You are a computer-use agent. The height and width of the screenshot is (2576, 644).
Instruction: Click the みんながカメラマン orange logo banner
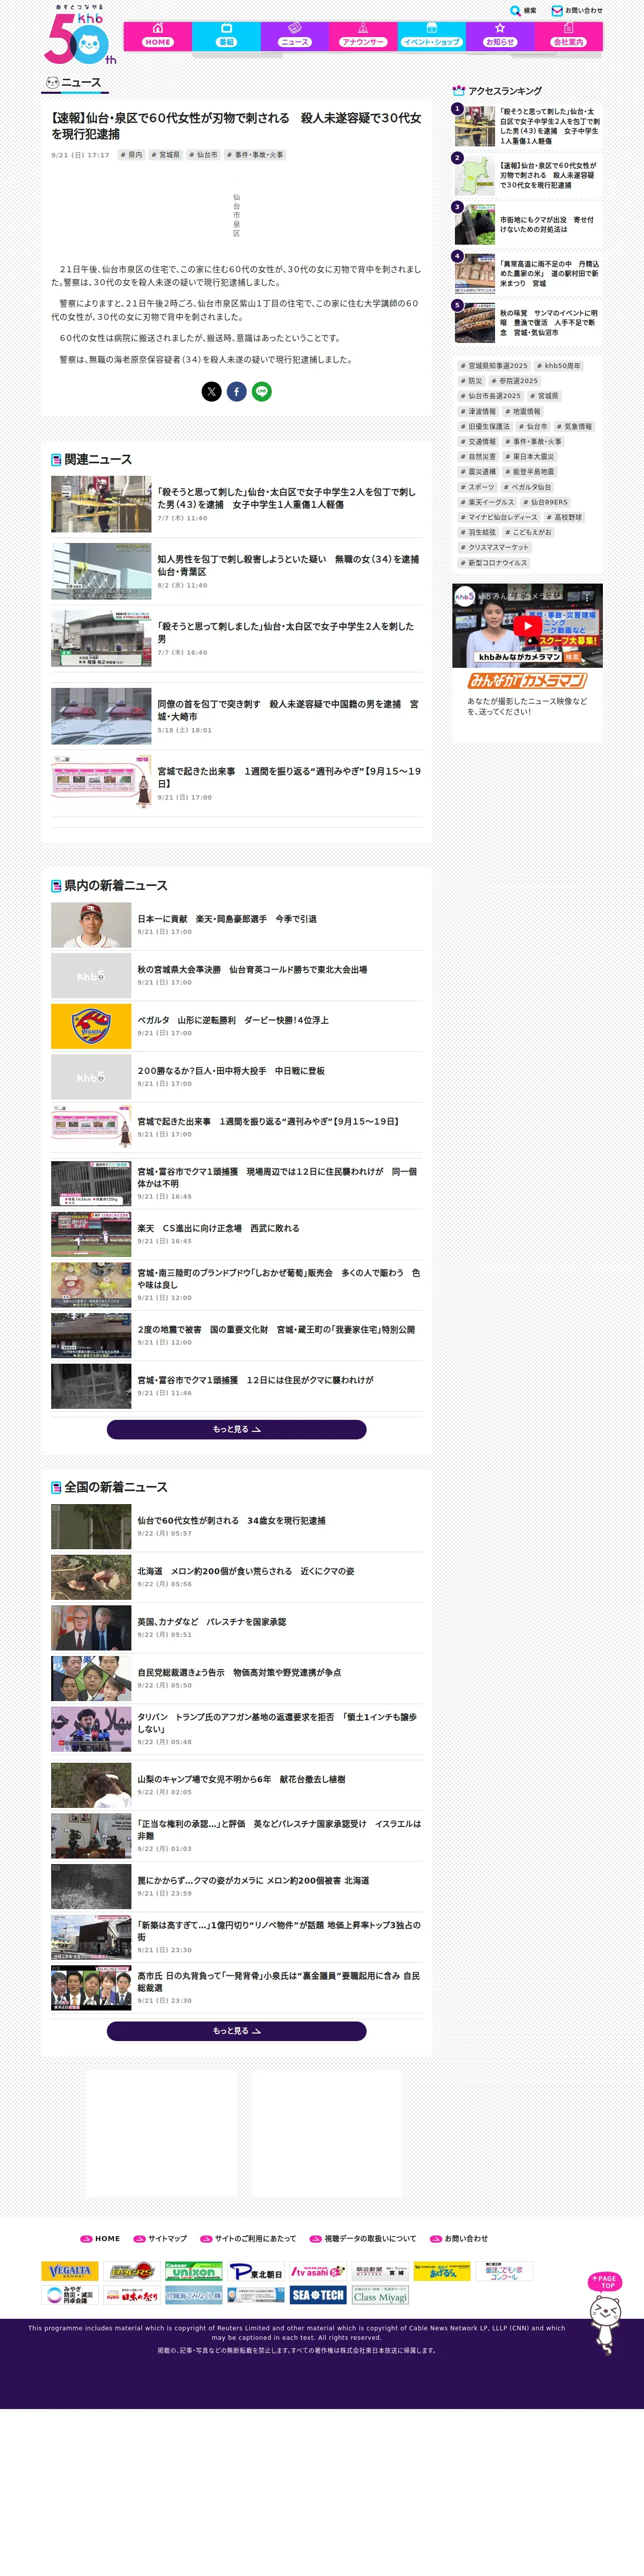pos(527,680)
